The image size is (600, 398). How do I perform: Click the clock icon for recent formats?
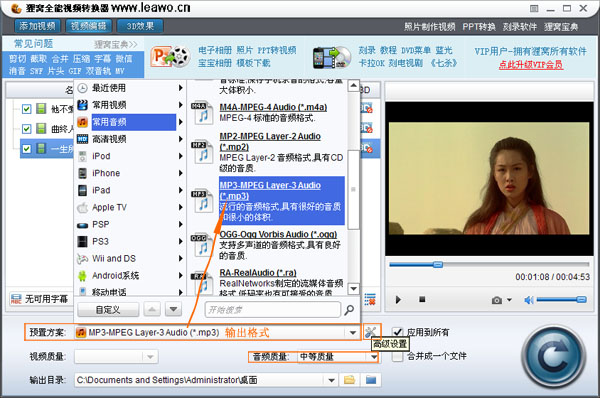(x=82, y=88)
